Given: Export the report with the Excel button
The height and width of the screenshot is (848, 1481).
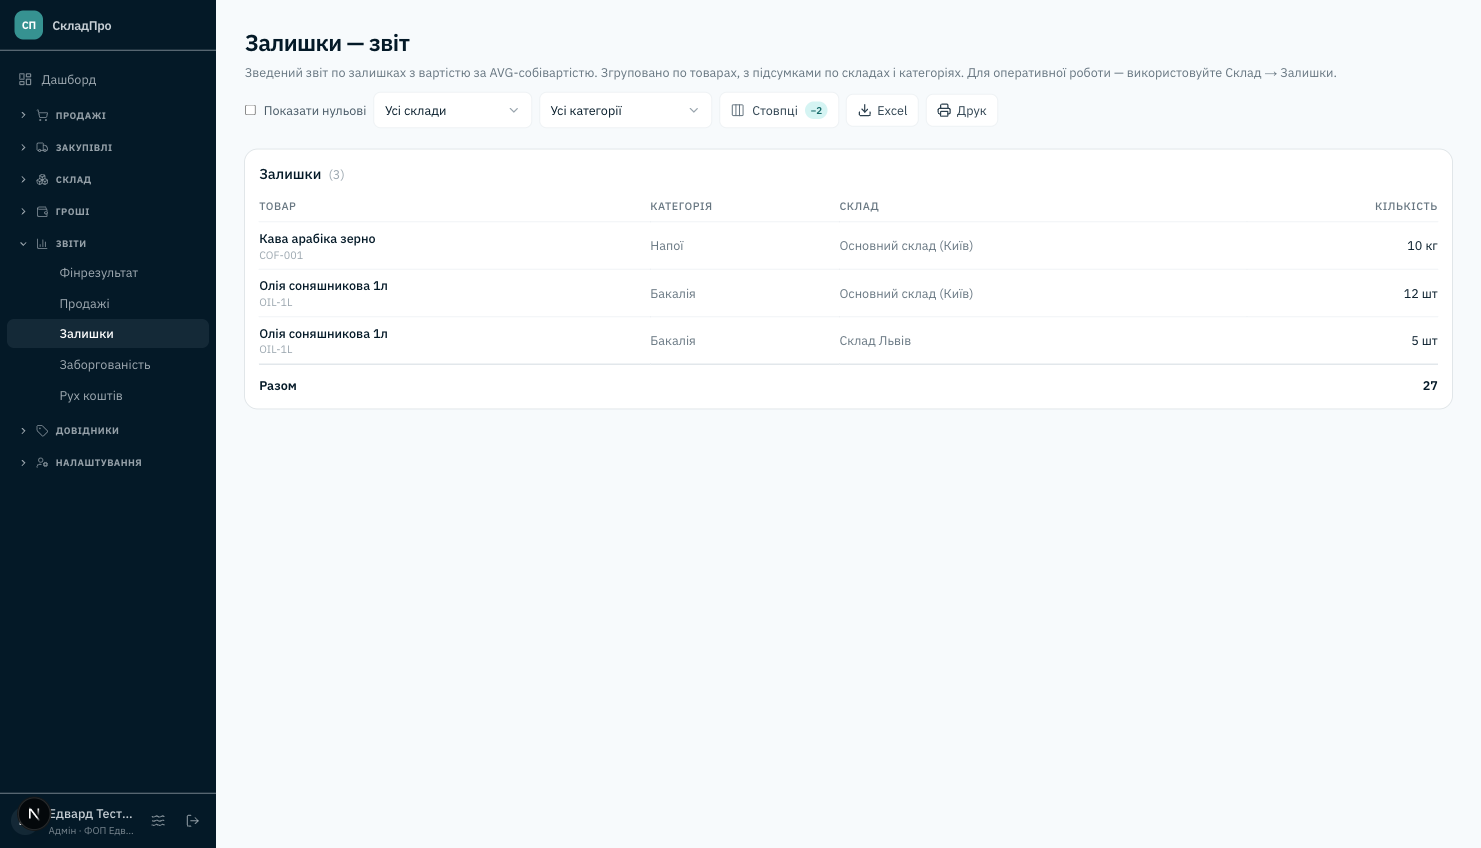Looking at the screenshot, I should point(882,110).
